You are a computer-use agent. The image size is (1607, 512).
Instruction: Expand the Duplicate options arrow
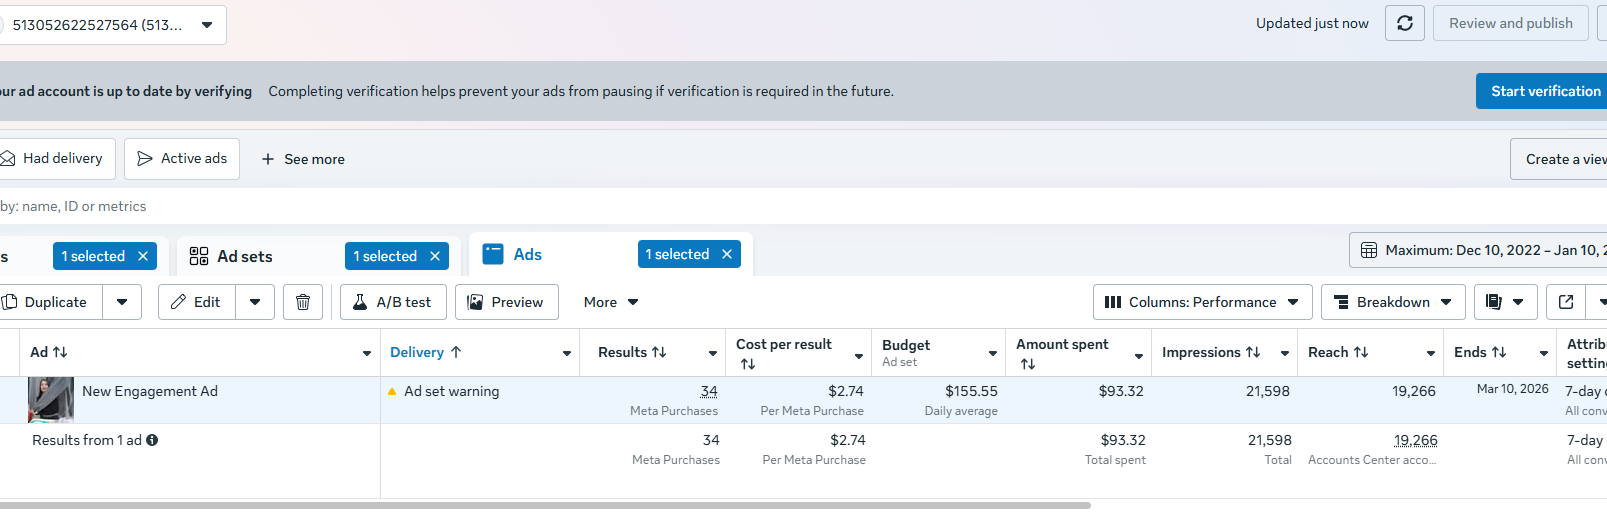[122, 302]
